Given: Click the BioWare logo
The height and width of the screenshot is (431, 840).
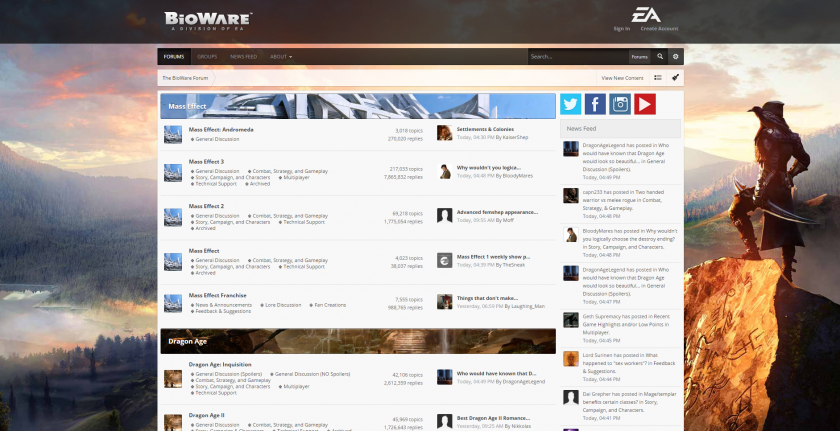Looking at the screenshot, I should (209, 19).
